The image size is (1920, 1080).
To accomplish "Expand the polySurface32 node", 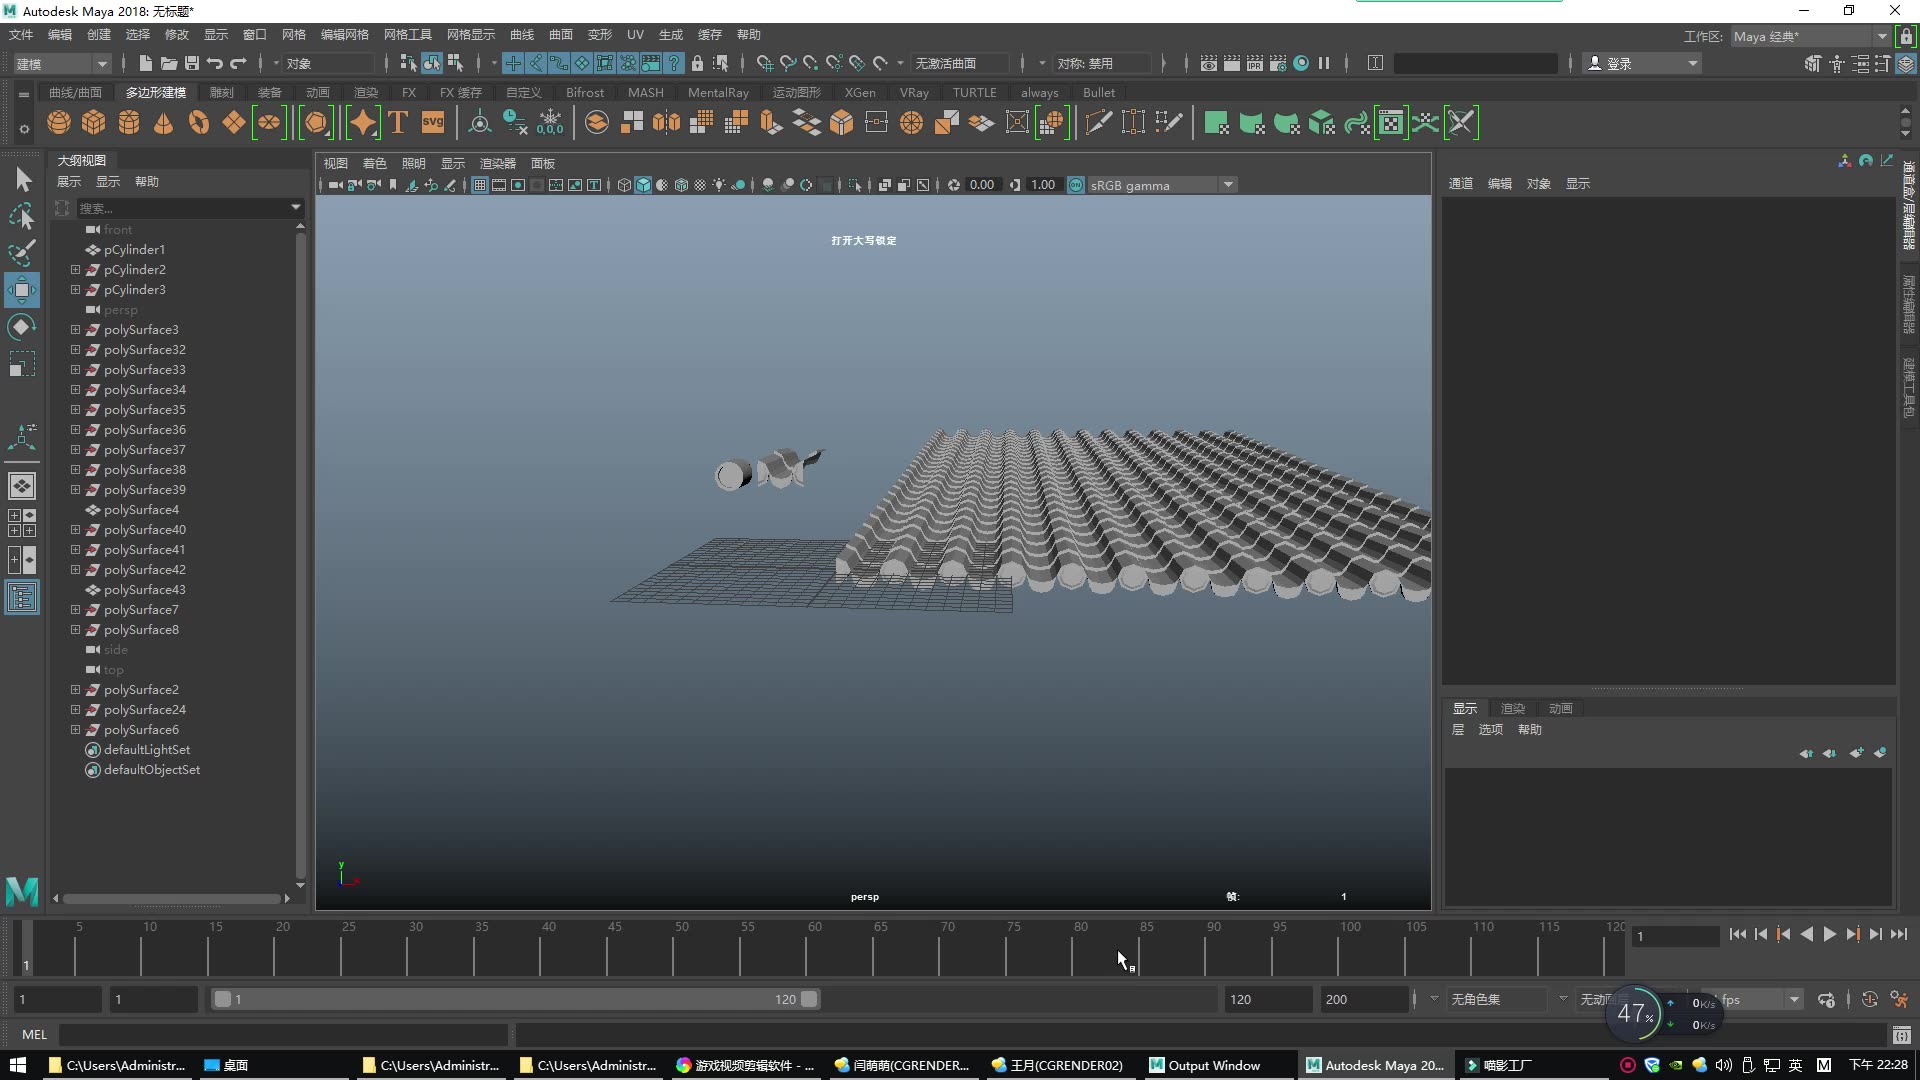I will [x=75, y=350].
